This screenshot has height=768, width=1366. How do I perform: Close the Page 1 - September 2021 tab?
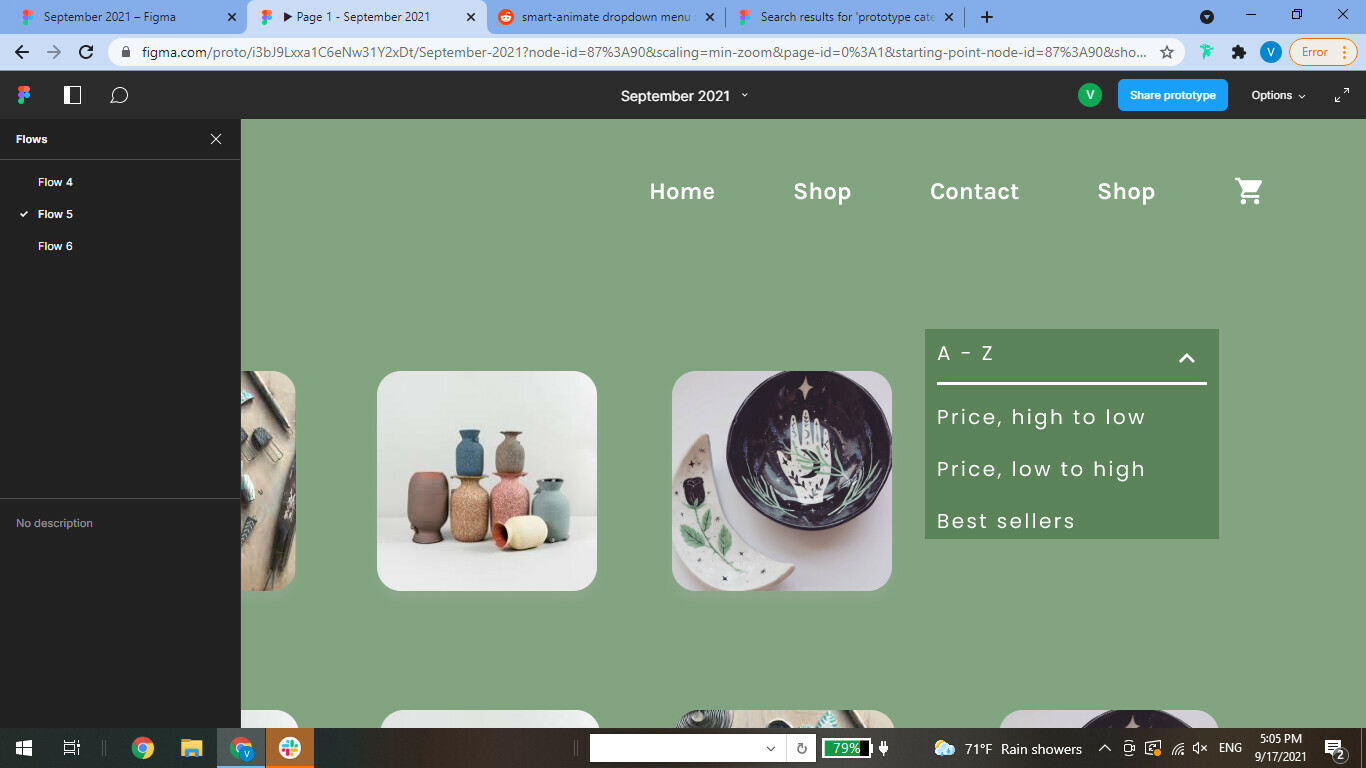(x=471, y=17)
